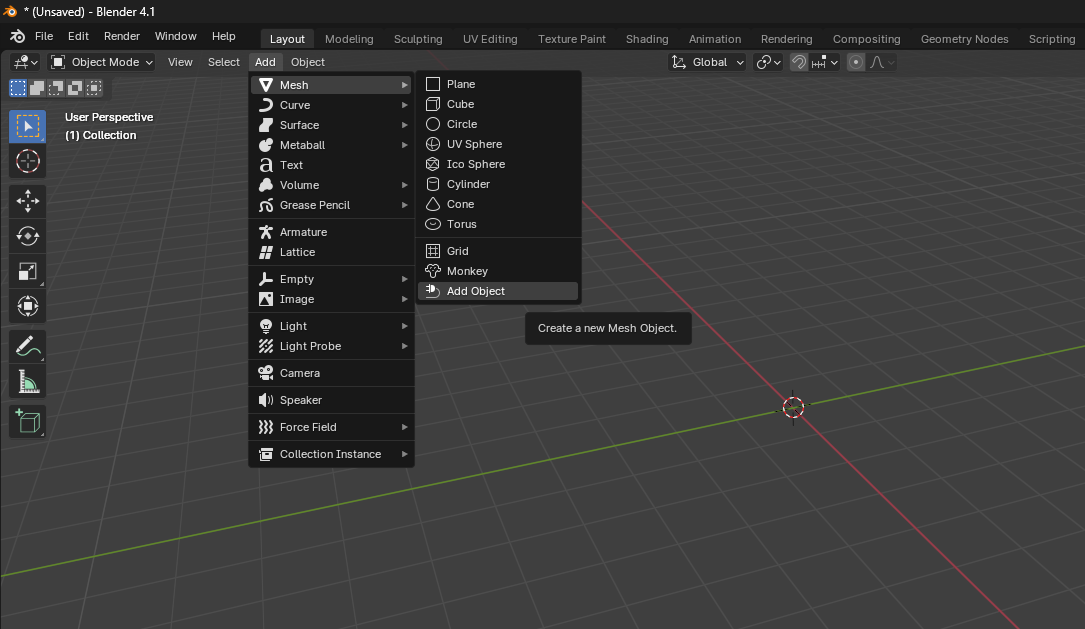Screen dimensions: 1085x629
Task: Set selection mode to subtract
Action: 56,88
